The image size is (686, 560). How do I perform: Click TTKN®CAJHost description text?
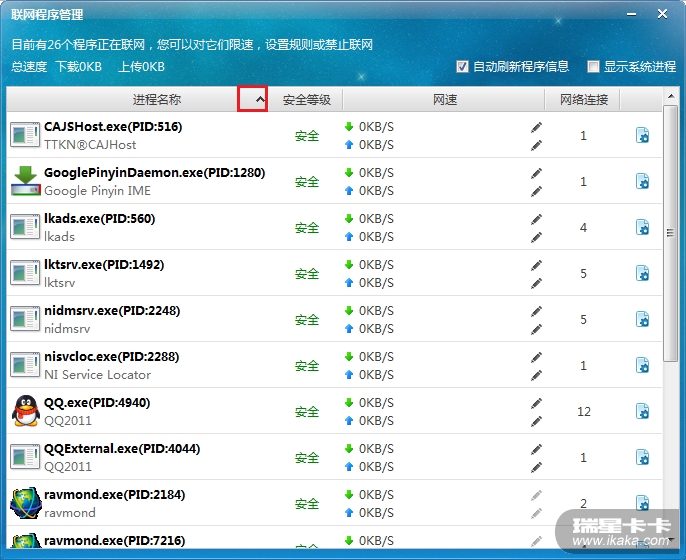[90, 145]
